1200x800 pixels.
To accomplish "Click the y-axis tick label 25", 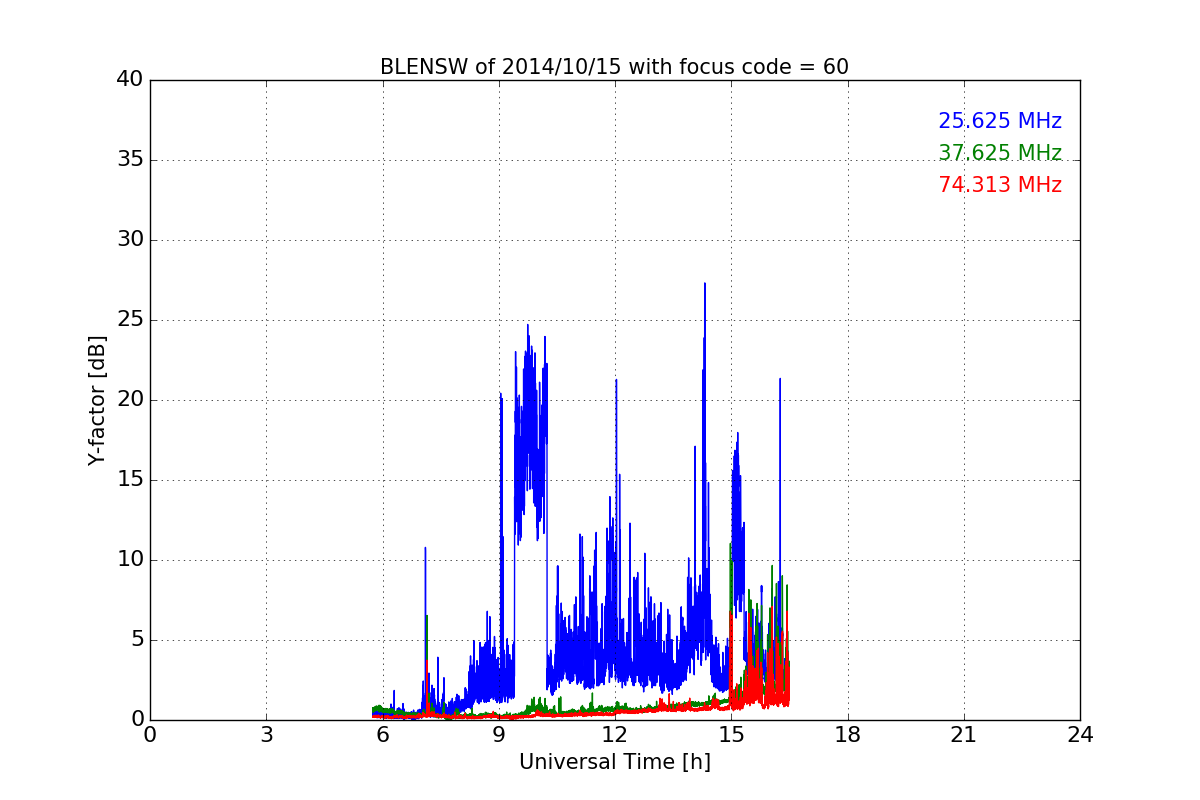I will tap(130, 320).
